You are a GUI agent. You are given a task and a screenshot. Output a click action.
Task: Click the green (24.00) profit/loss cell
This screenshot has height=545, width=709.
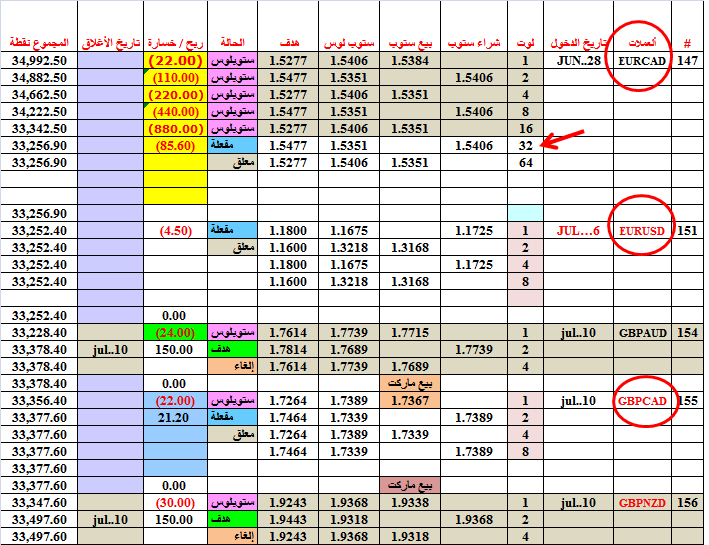coord(175,332)
